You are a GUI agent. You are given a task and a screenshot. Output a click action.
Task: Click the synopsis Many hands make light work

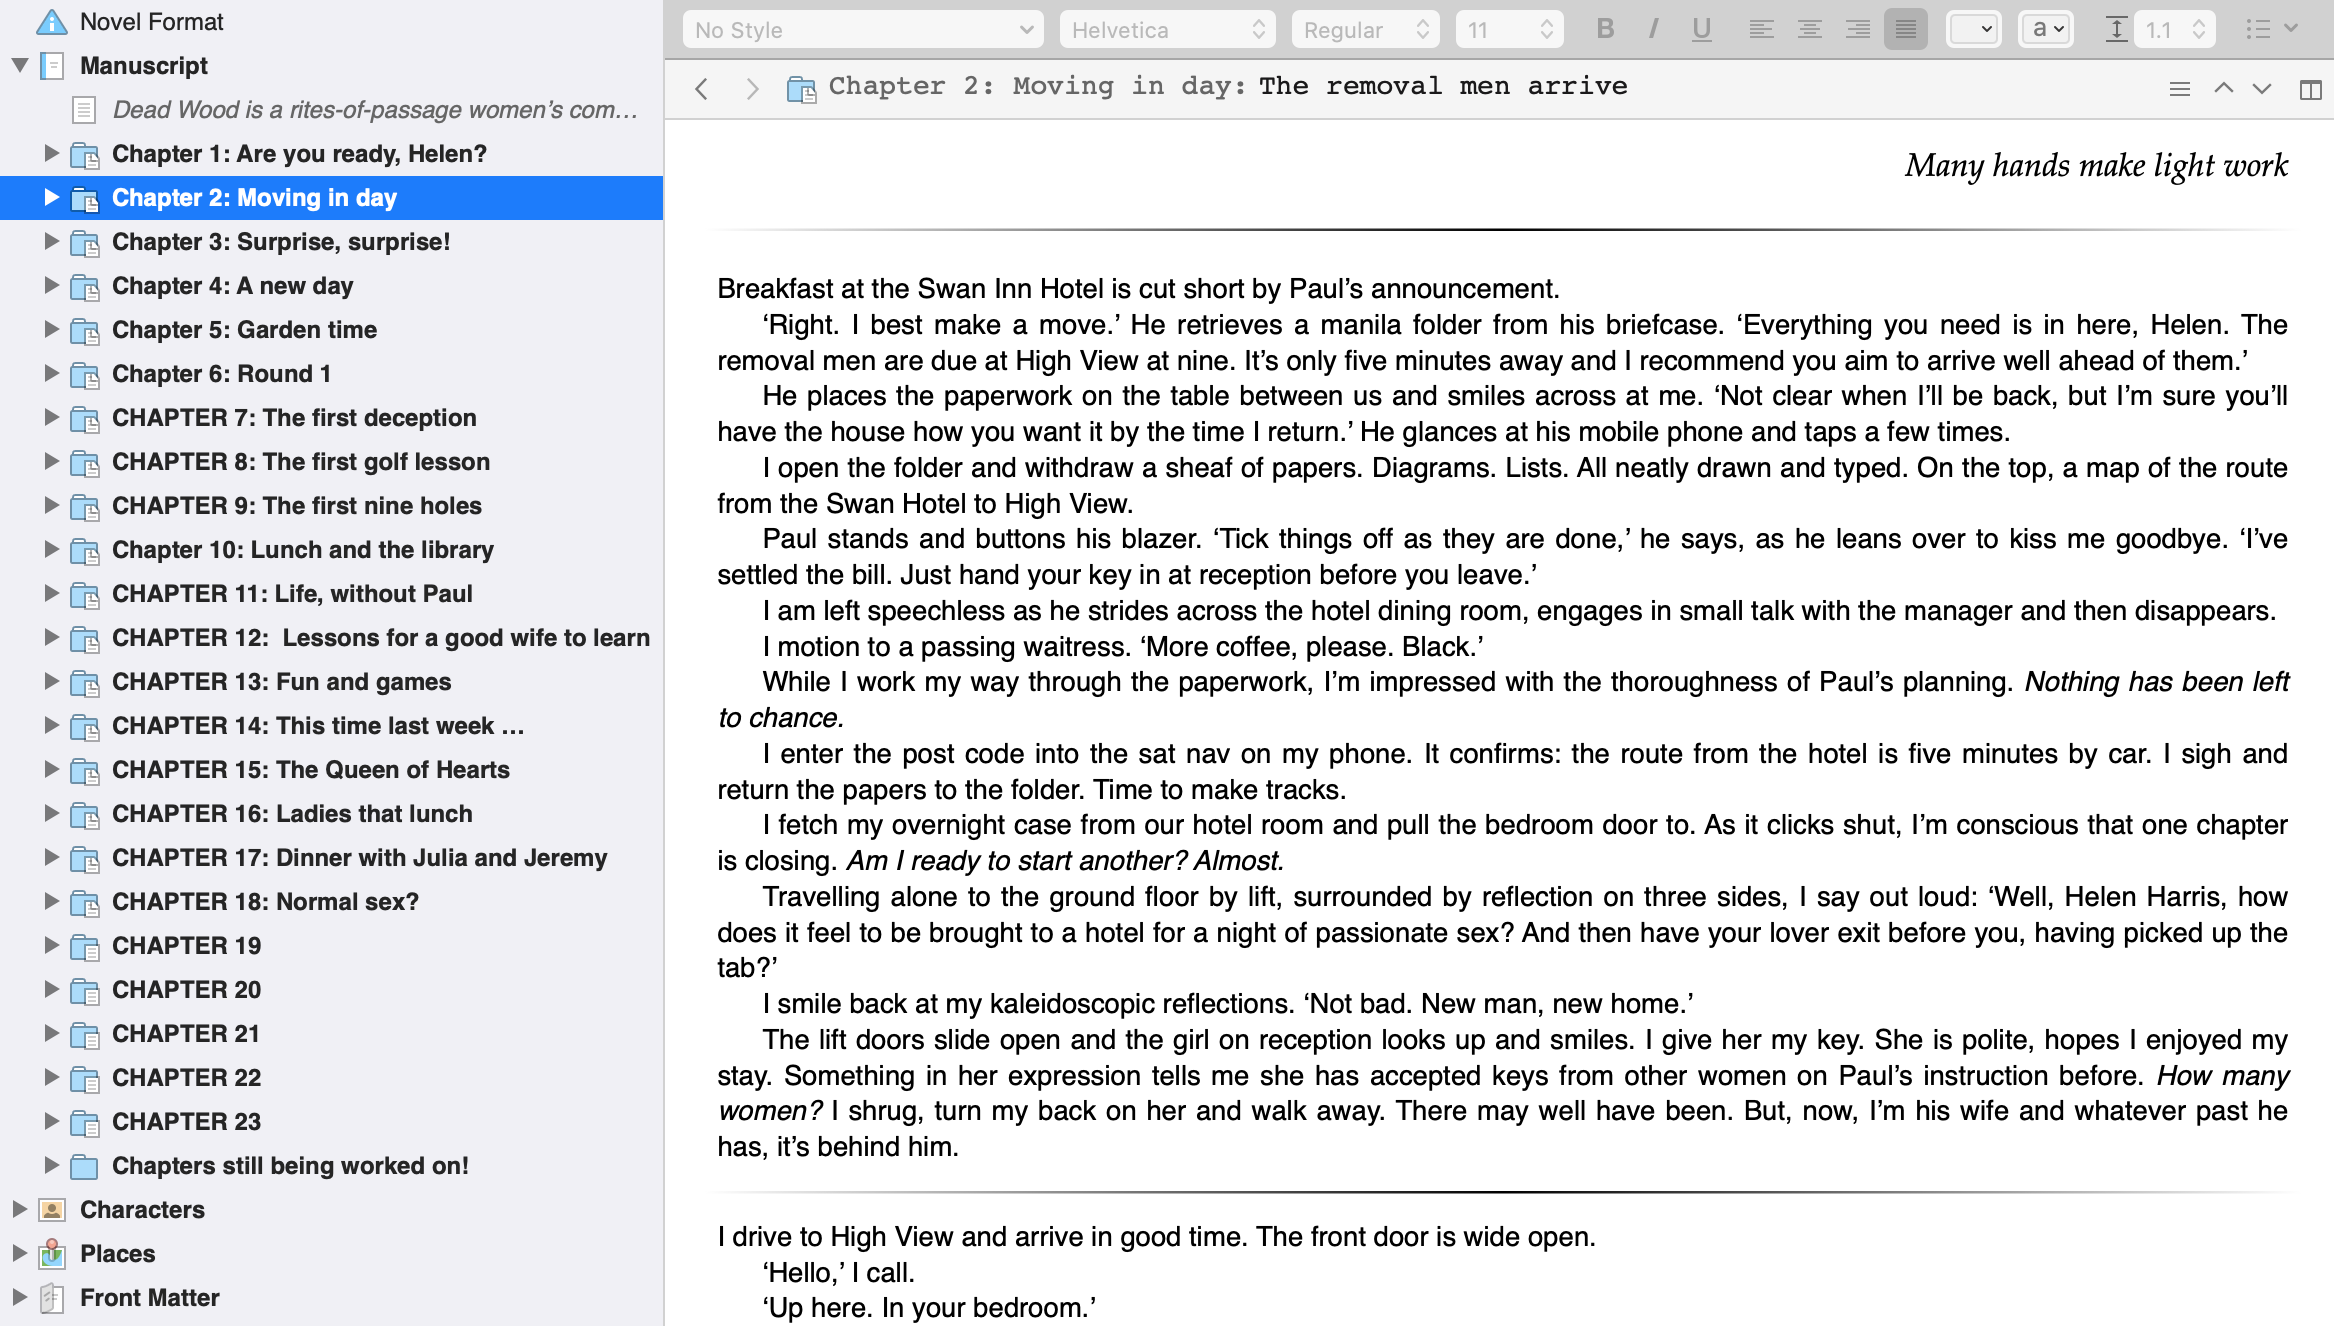2096,165
